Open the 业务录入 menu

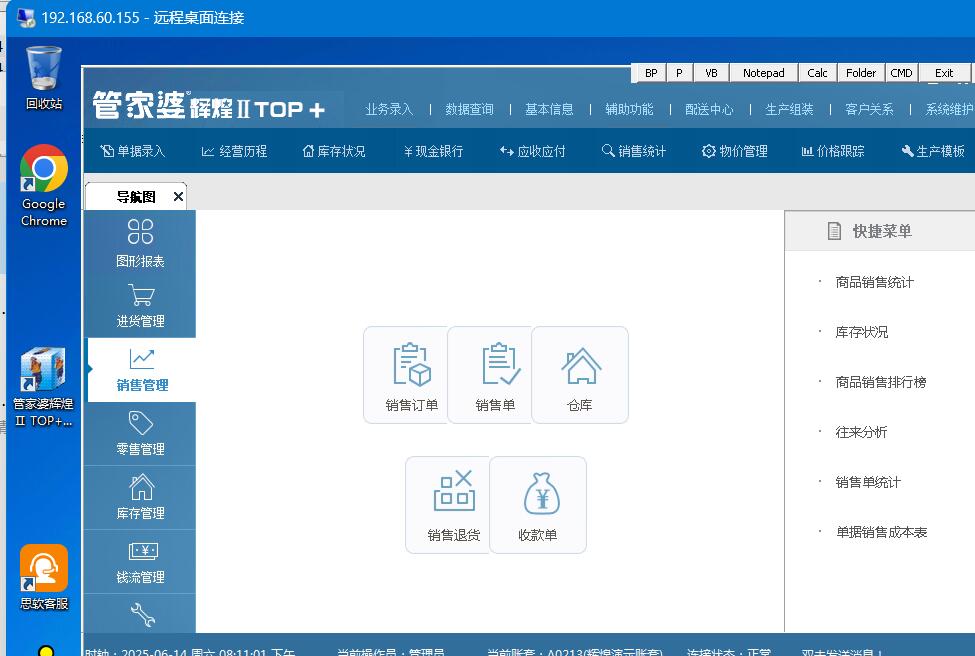point(389,109)
